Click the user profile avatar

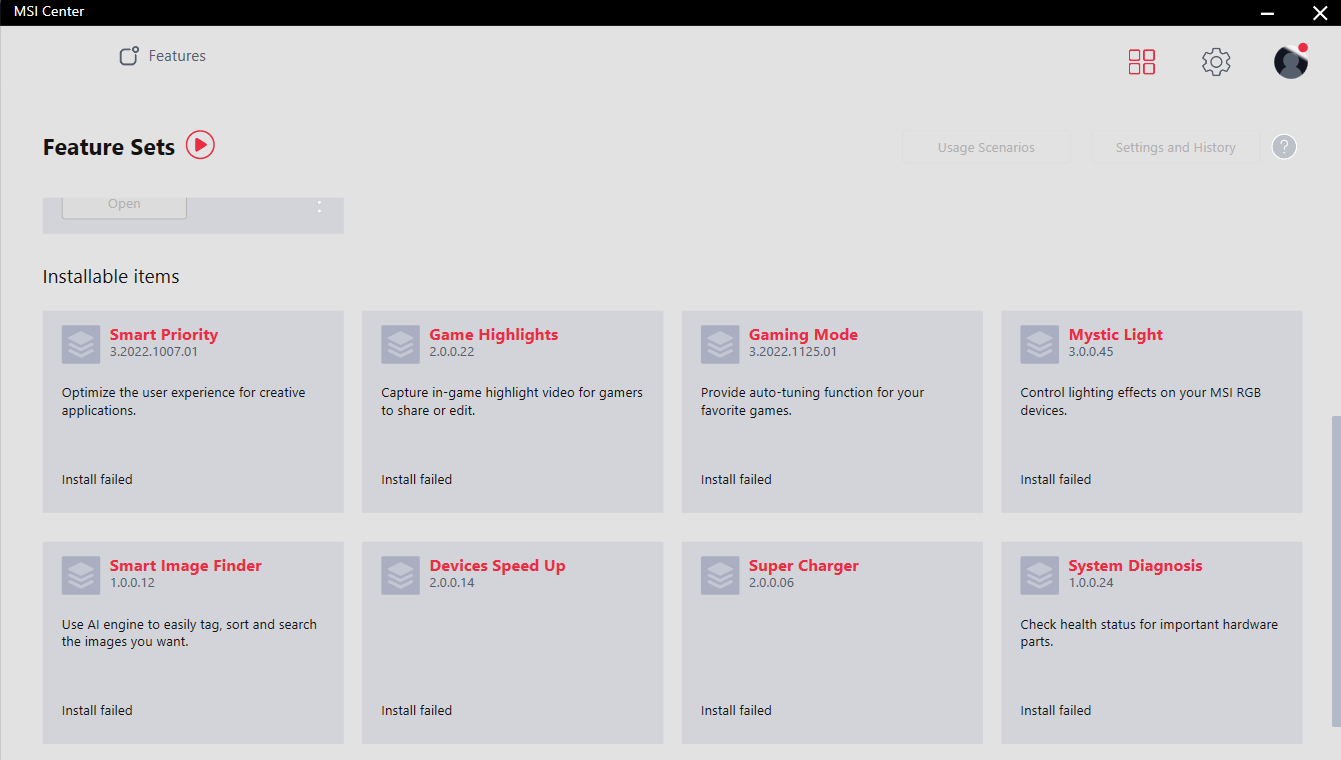click(x=1291, y=61)
